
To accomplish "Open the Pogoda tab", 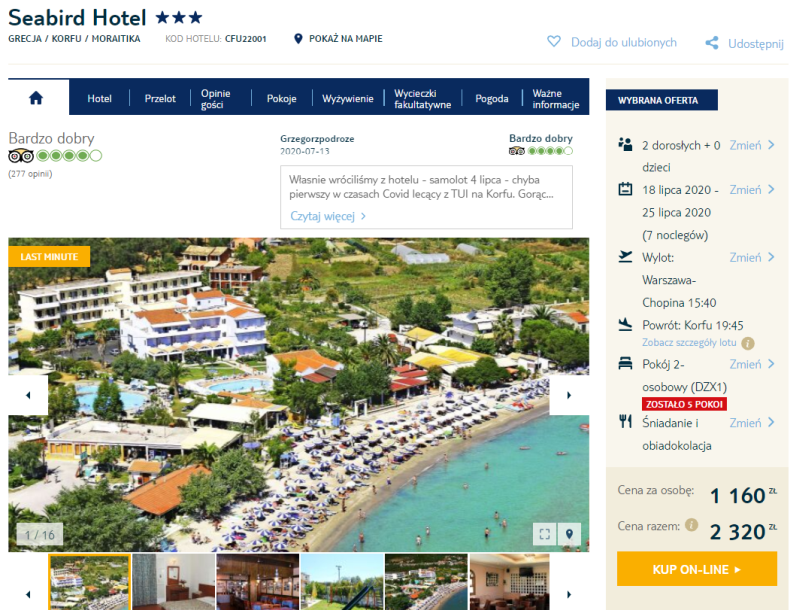I will (x=491, y=99).
